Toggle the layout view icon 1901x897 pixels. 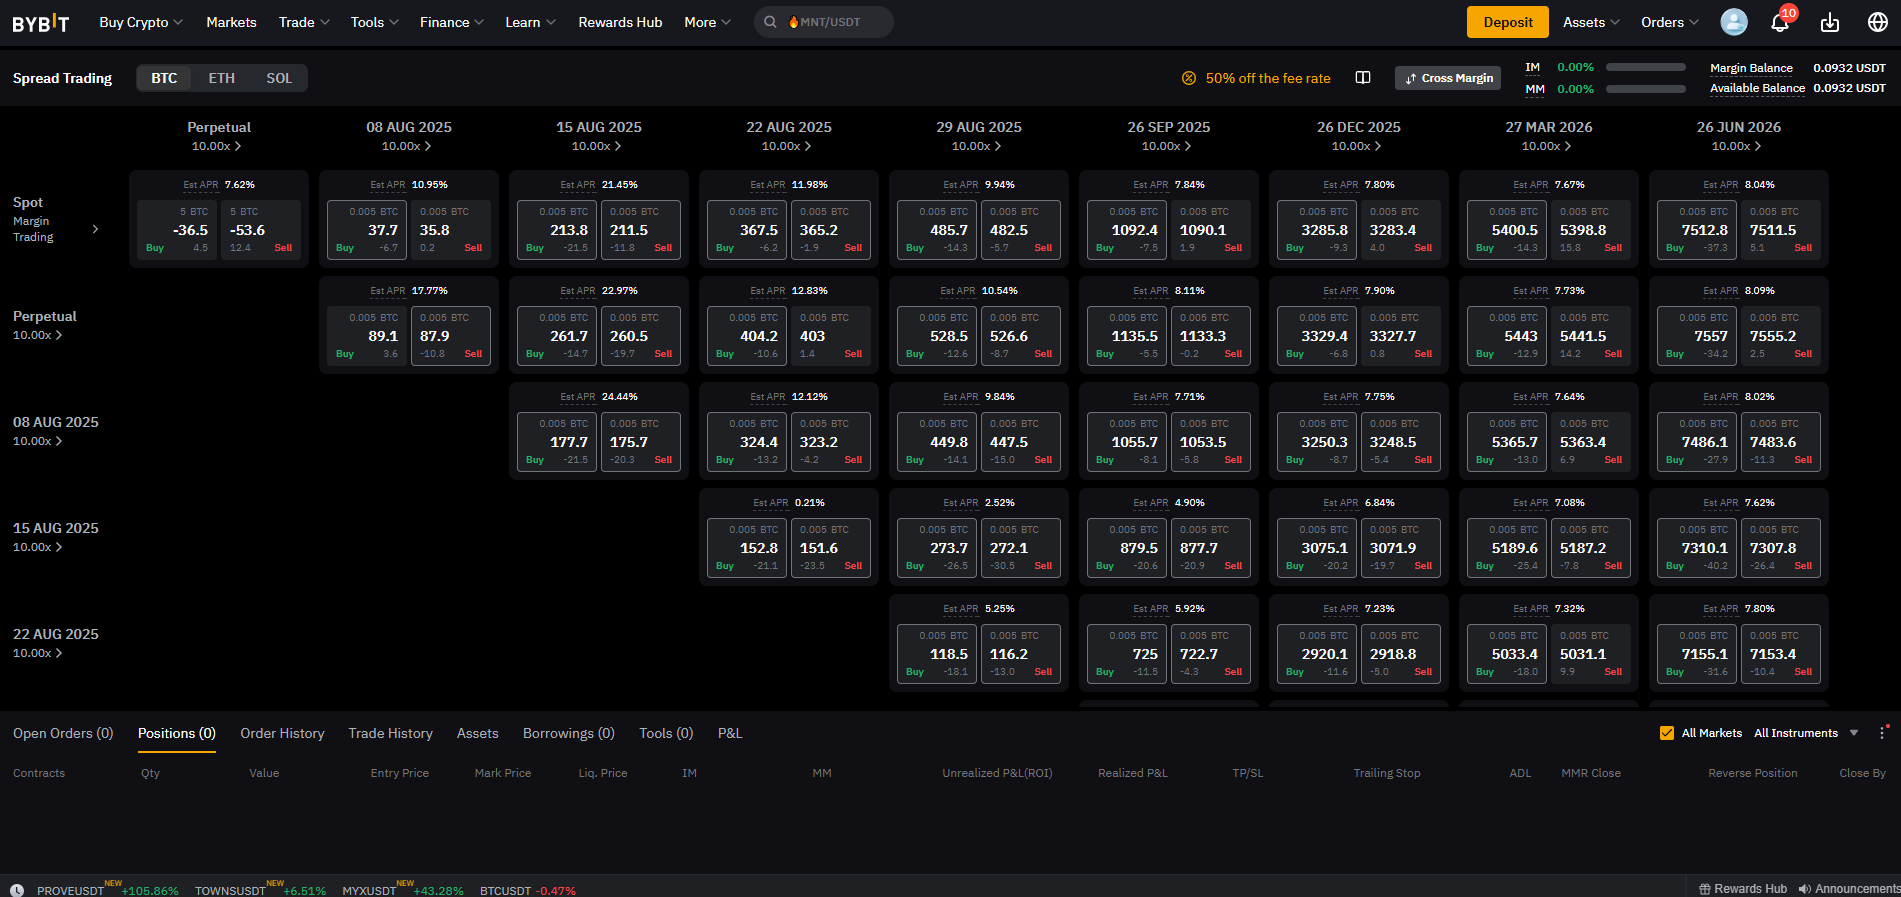pyautogui.click(x=1362, y=78)
